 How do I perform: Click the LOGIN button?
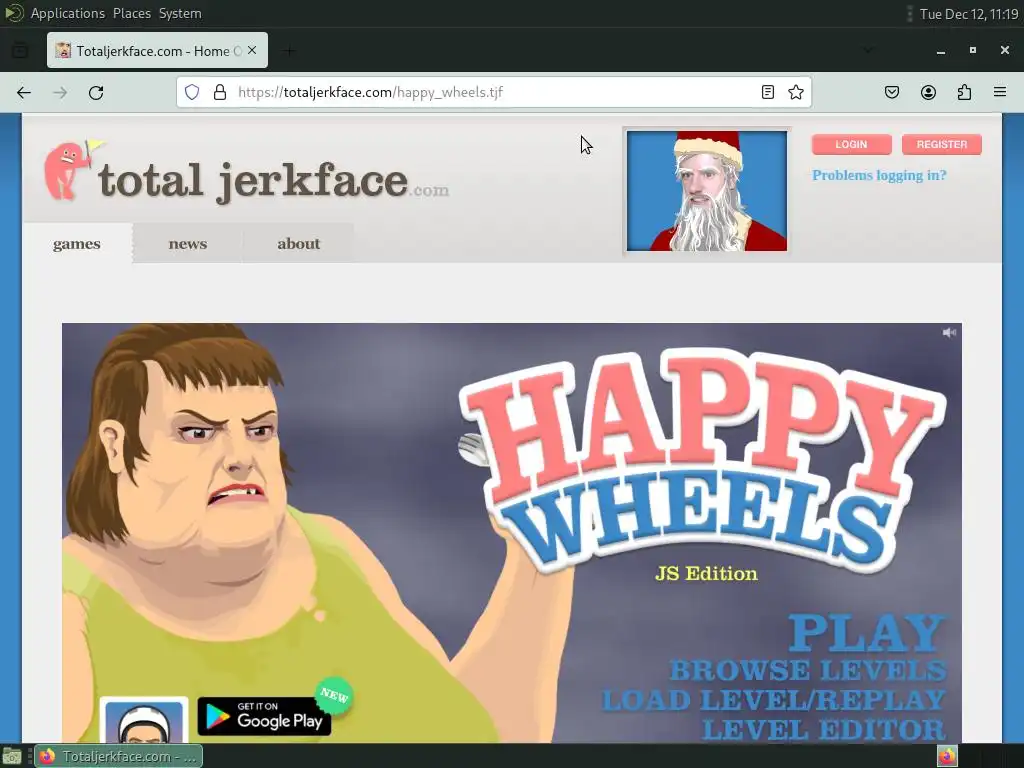[x=852, y=144]
